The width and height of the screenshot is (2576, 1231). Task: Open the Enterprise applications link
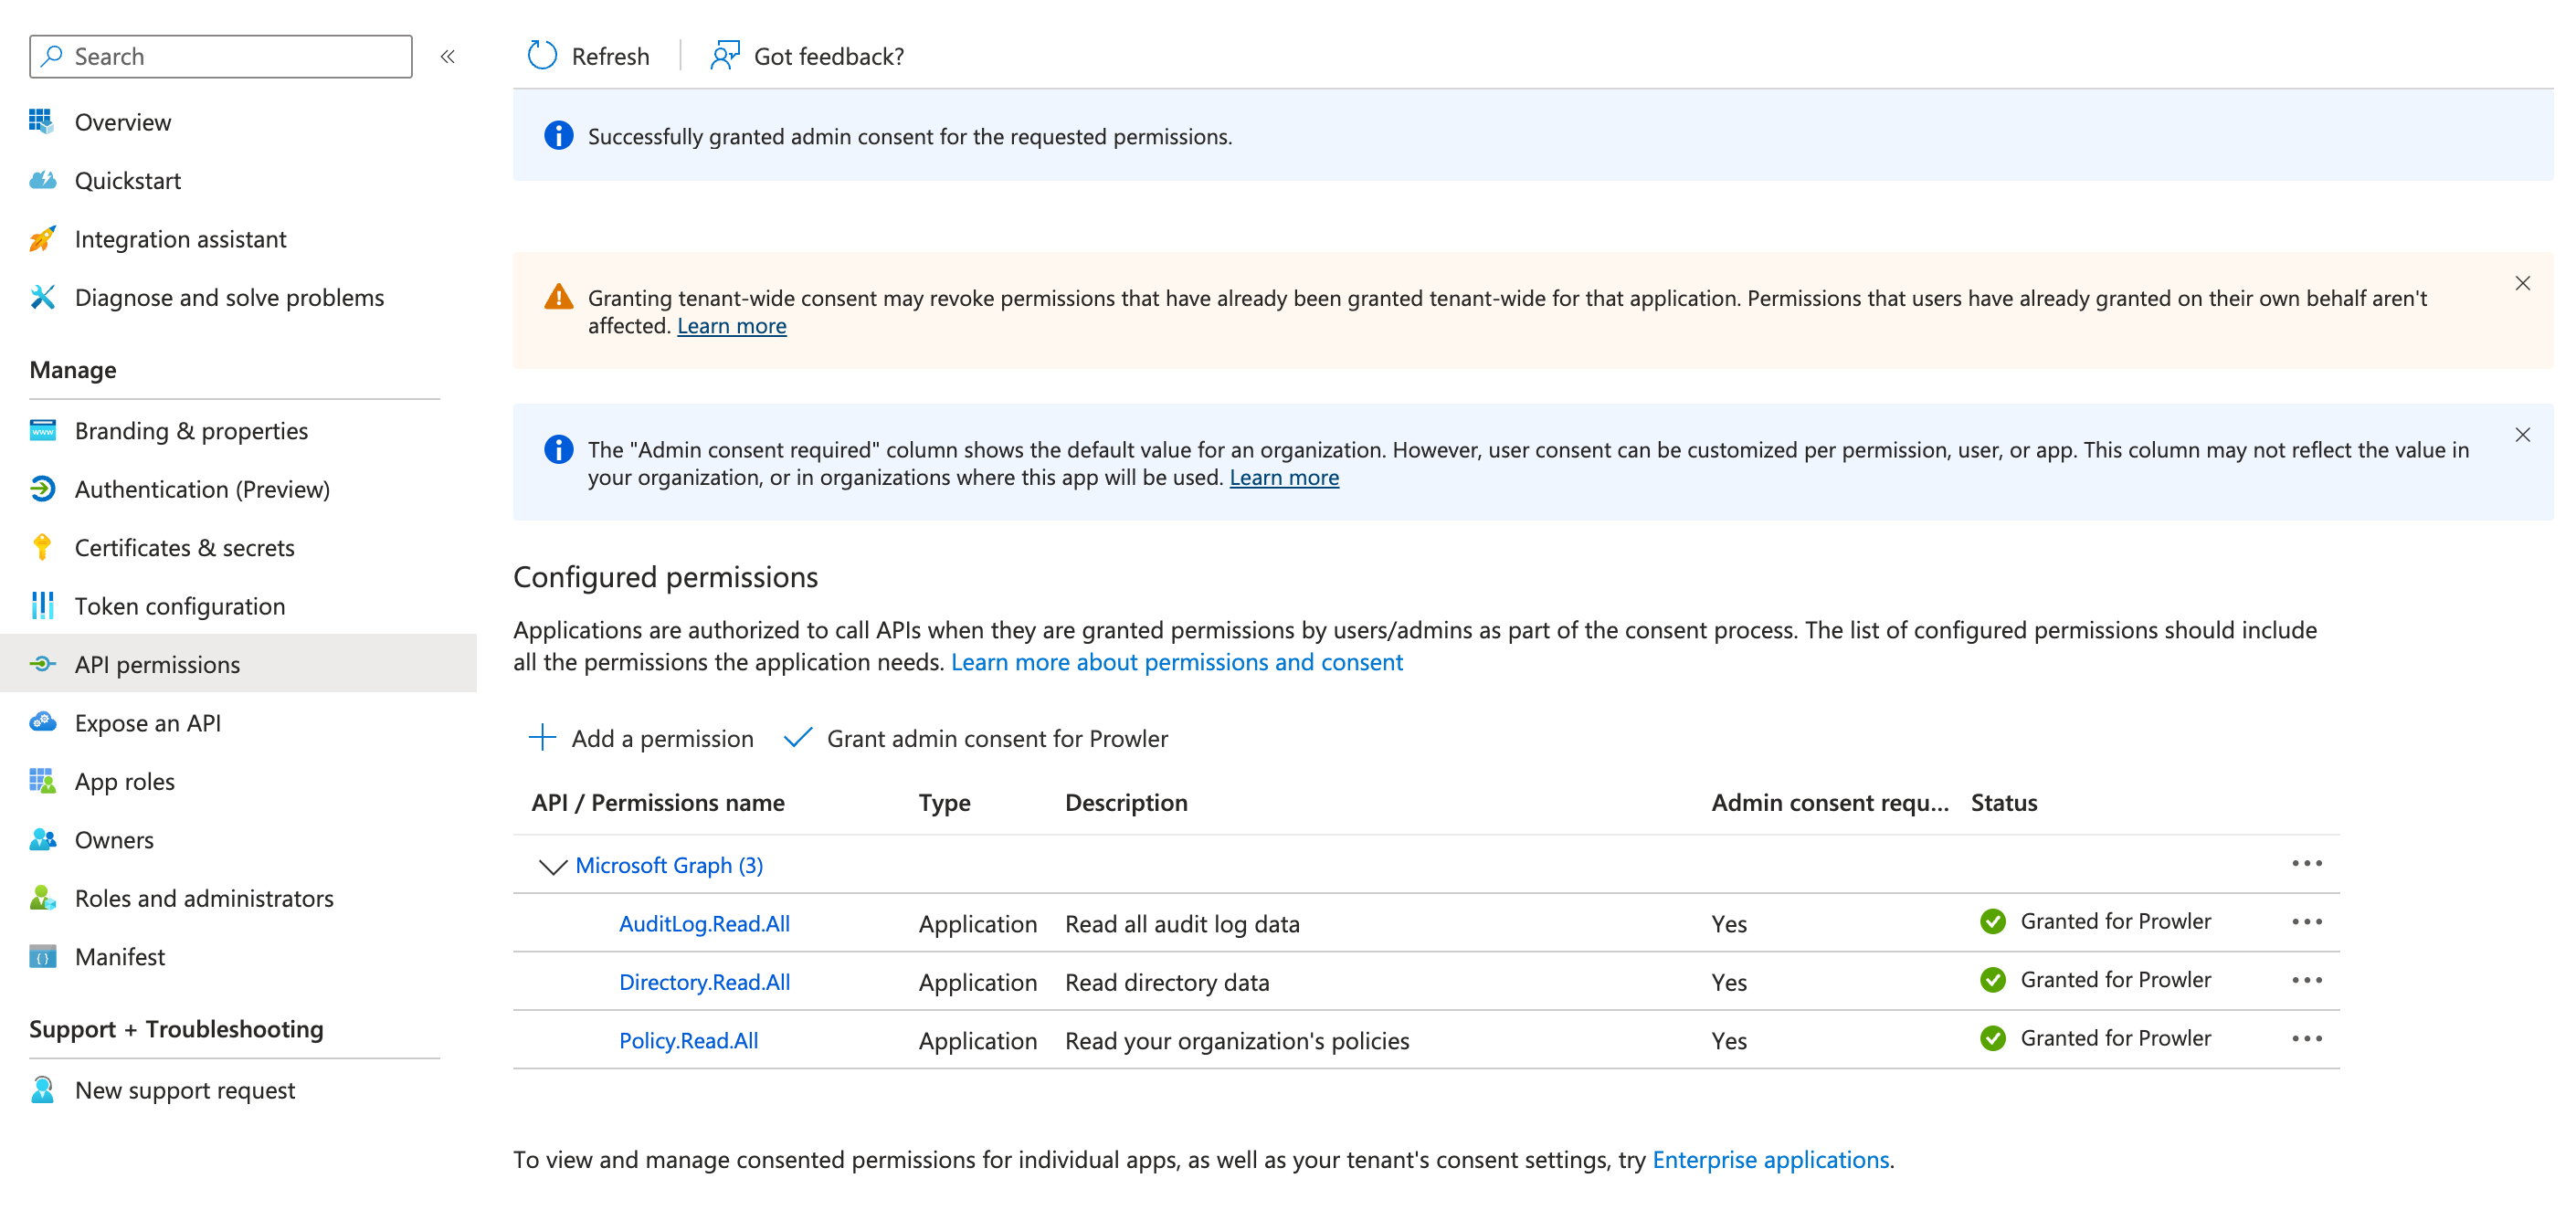[1770, 1159]
